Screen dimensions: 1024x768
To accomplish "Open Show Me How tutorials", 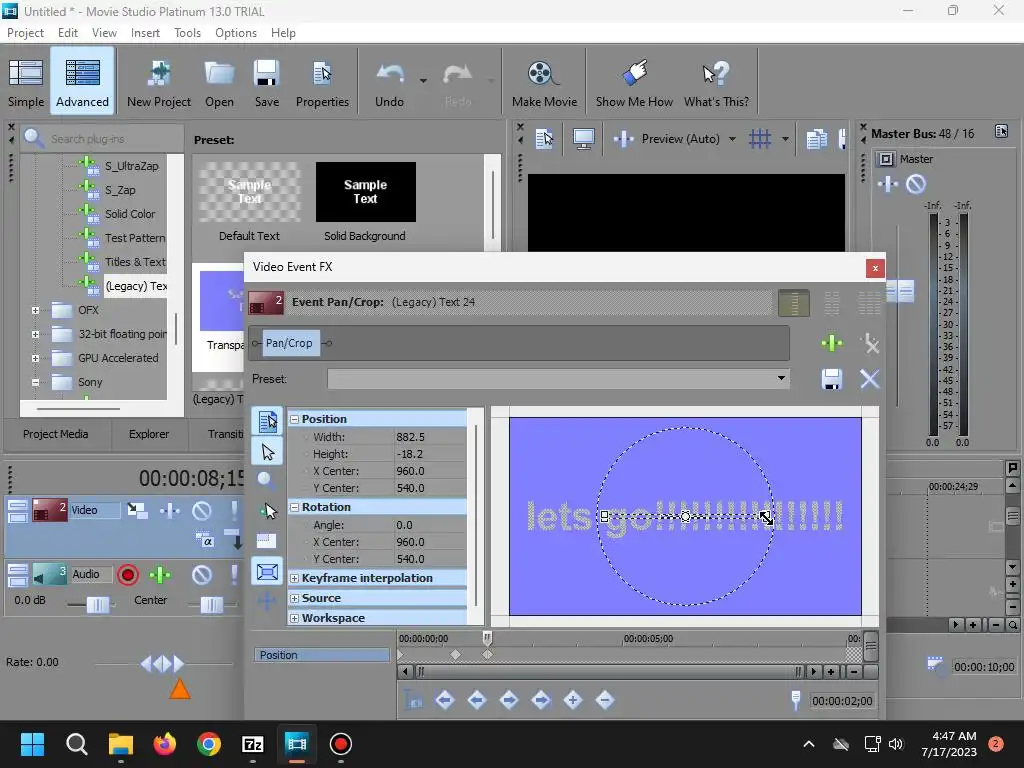I will click(x=633, y=83).
